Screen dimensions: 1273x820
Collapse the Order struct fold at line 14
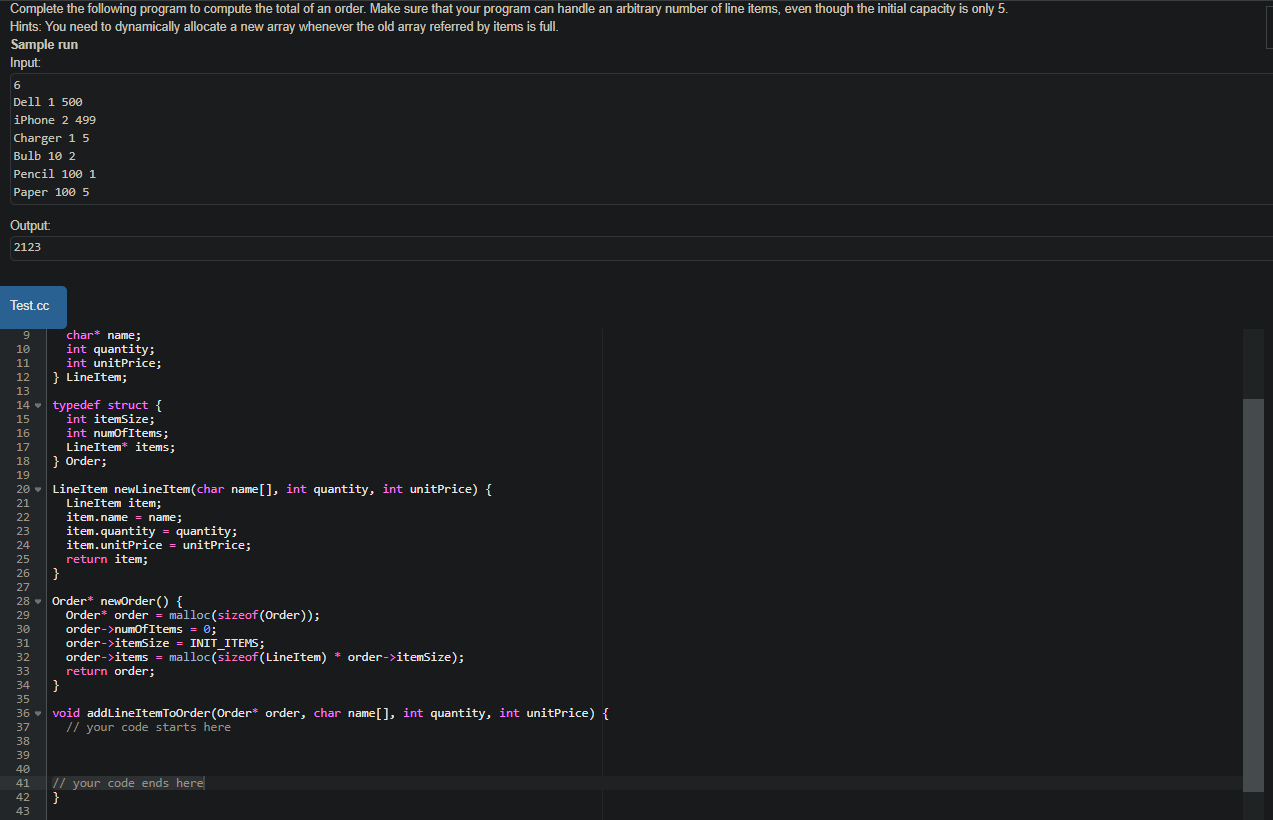38,405
